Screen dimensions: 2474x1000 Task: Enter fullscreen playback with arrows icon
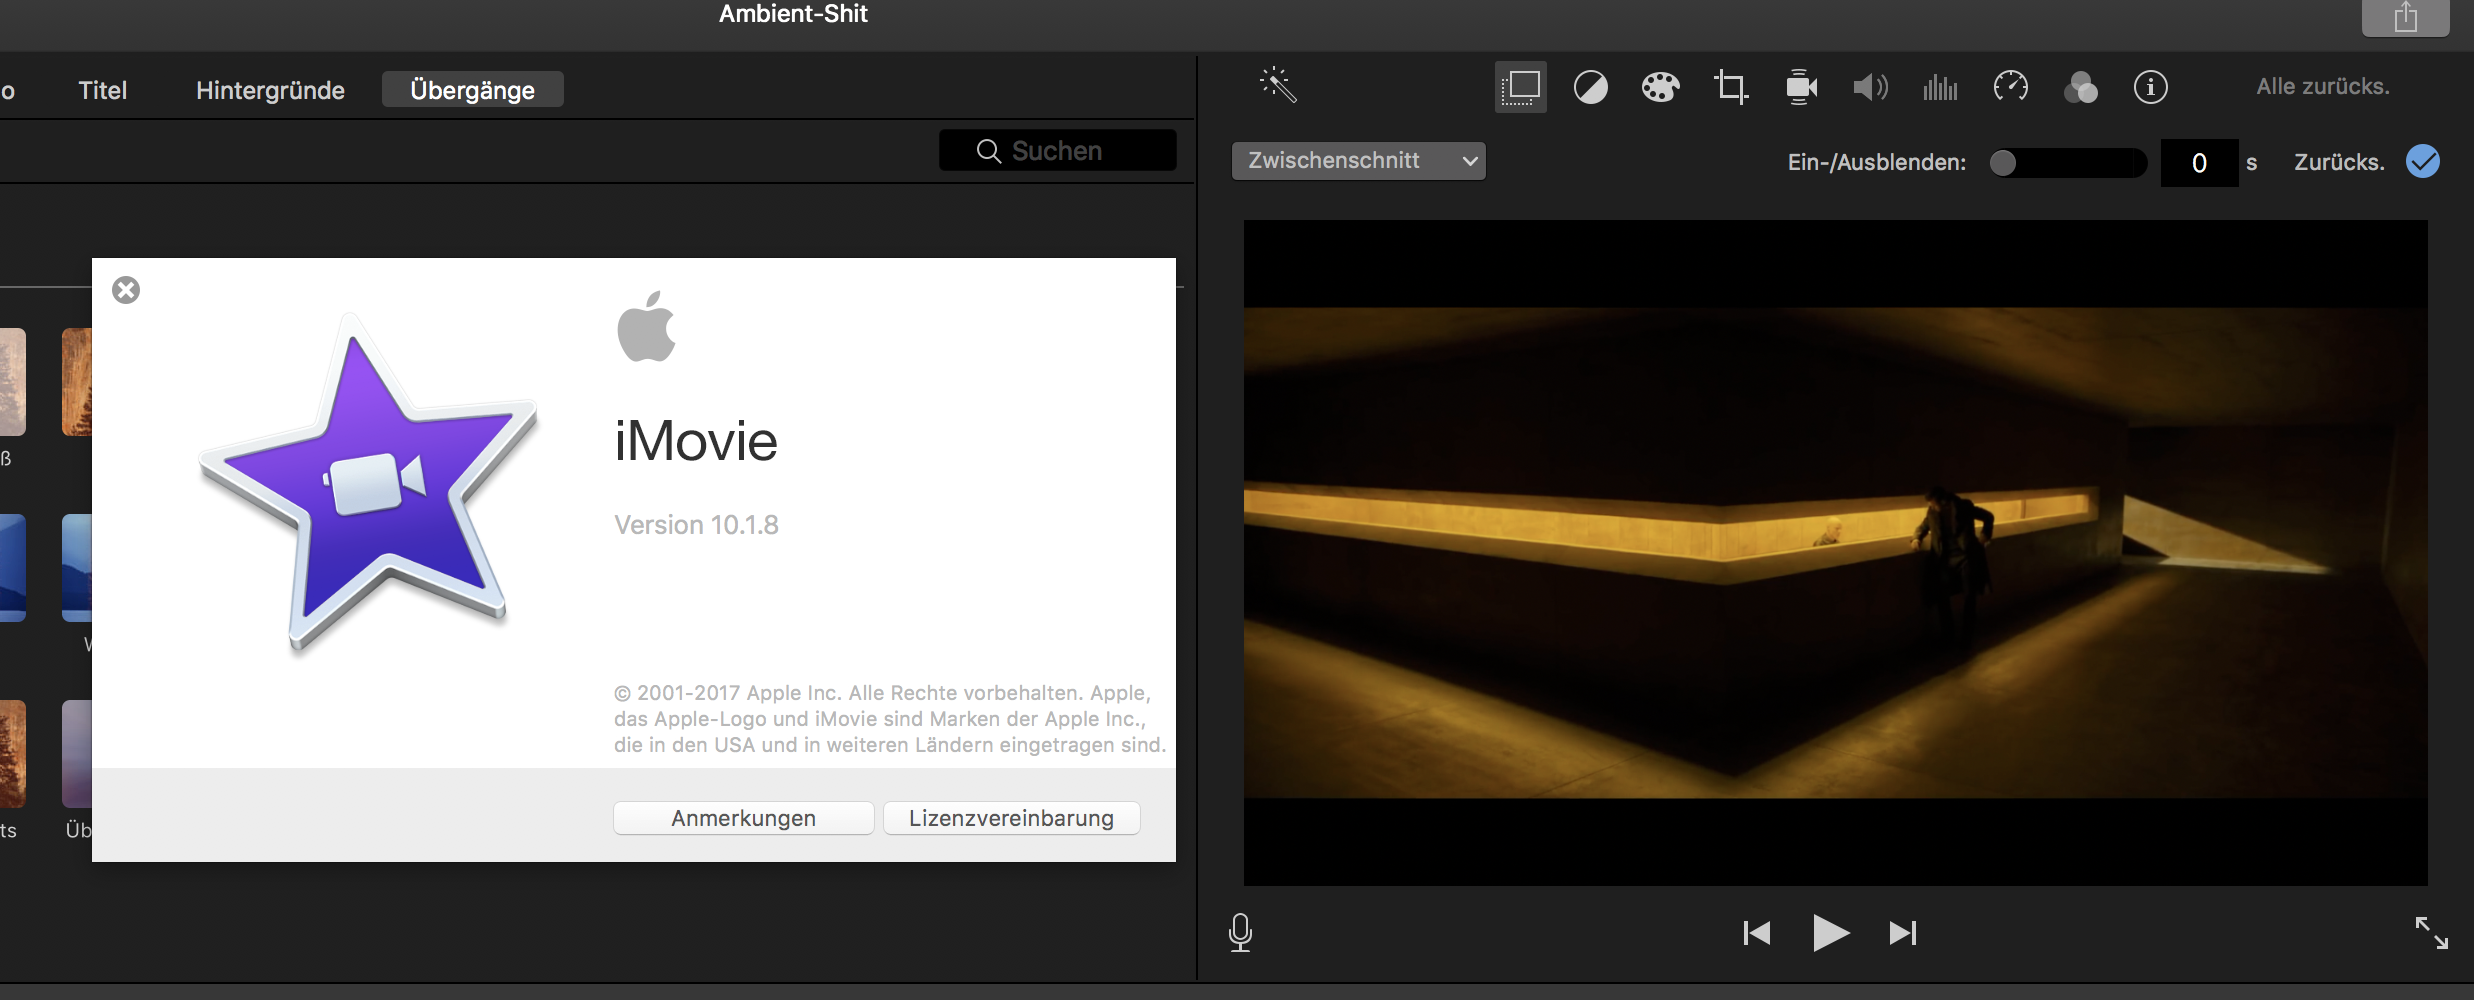pos(2431,932)
